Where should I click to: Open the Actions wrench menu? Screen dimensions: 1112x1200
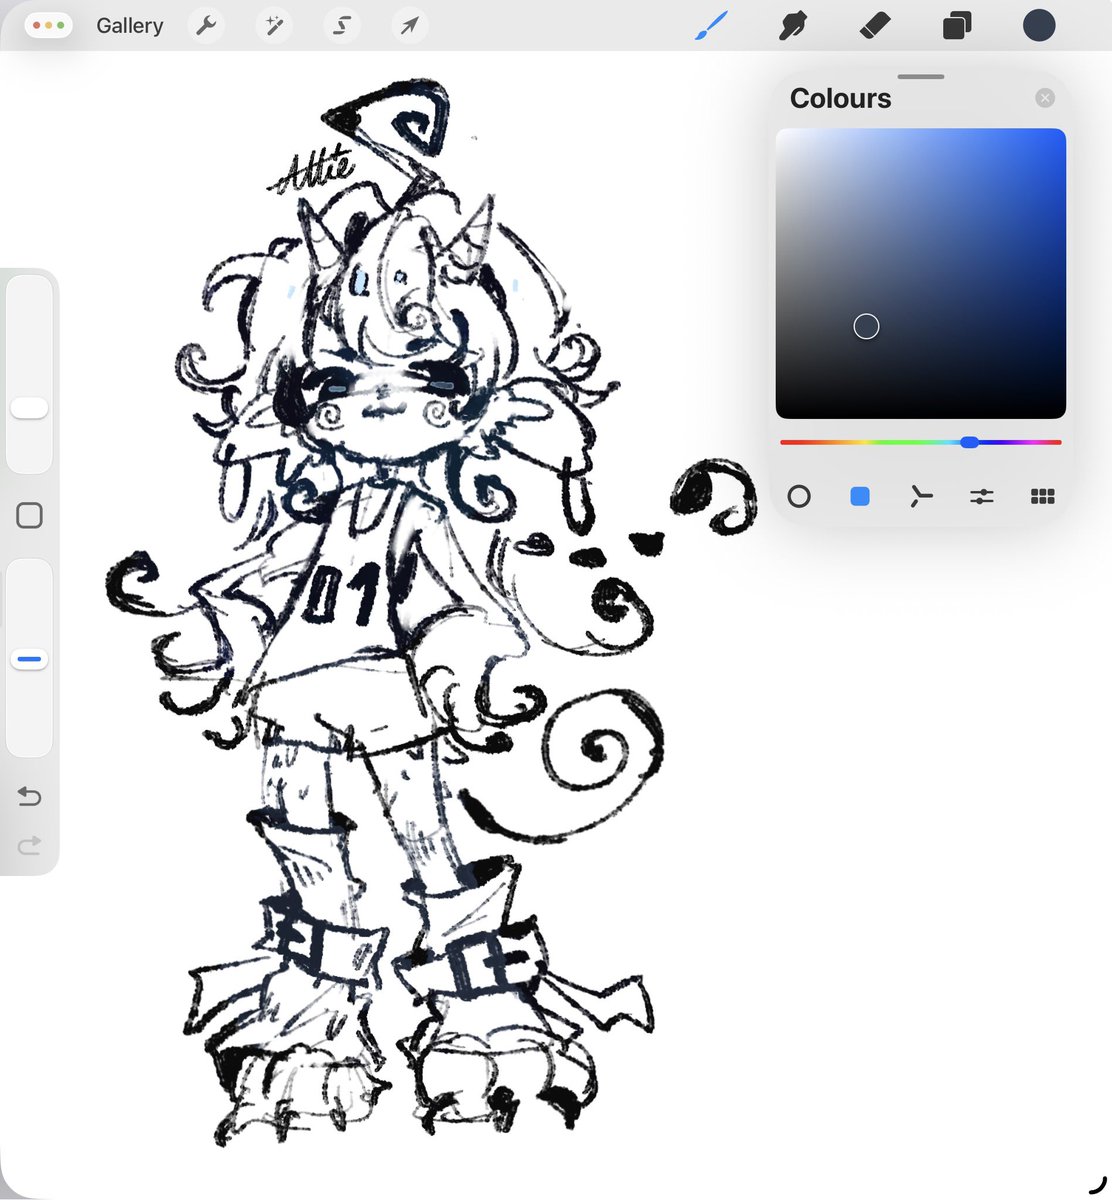pyautogui.click(x=207, y=25)
